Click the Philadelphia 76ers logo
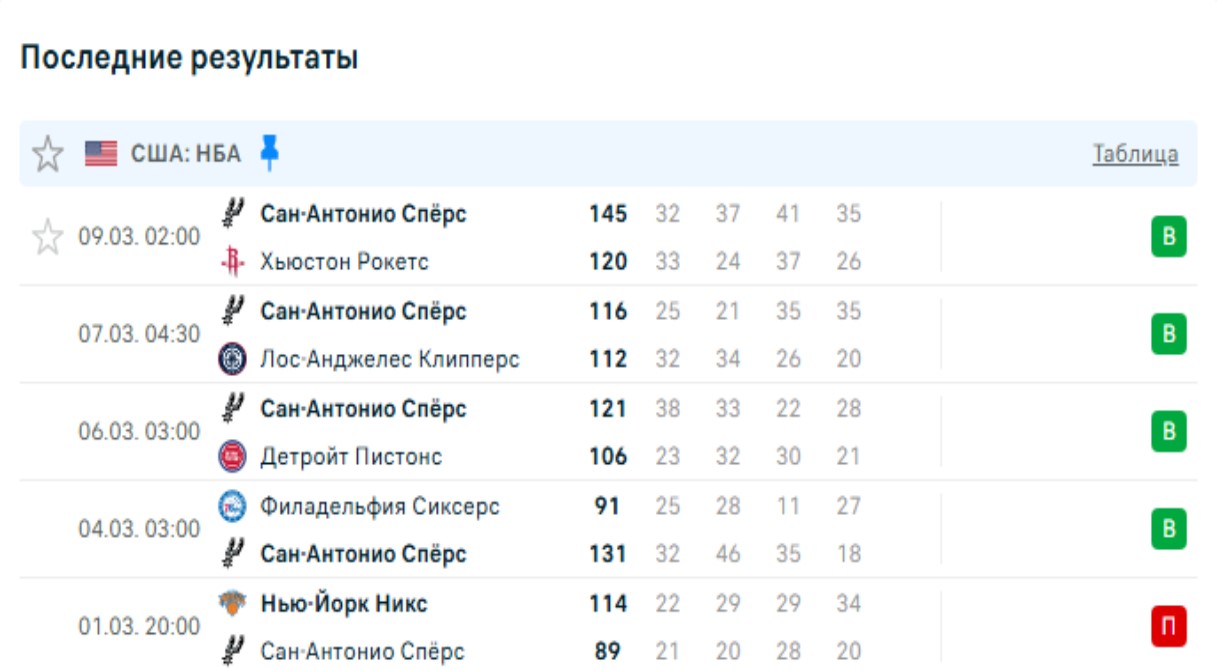 pos(232,506)
